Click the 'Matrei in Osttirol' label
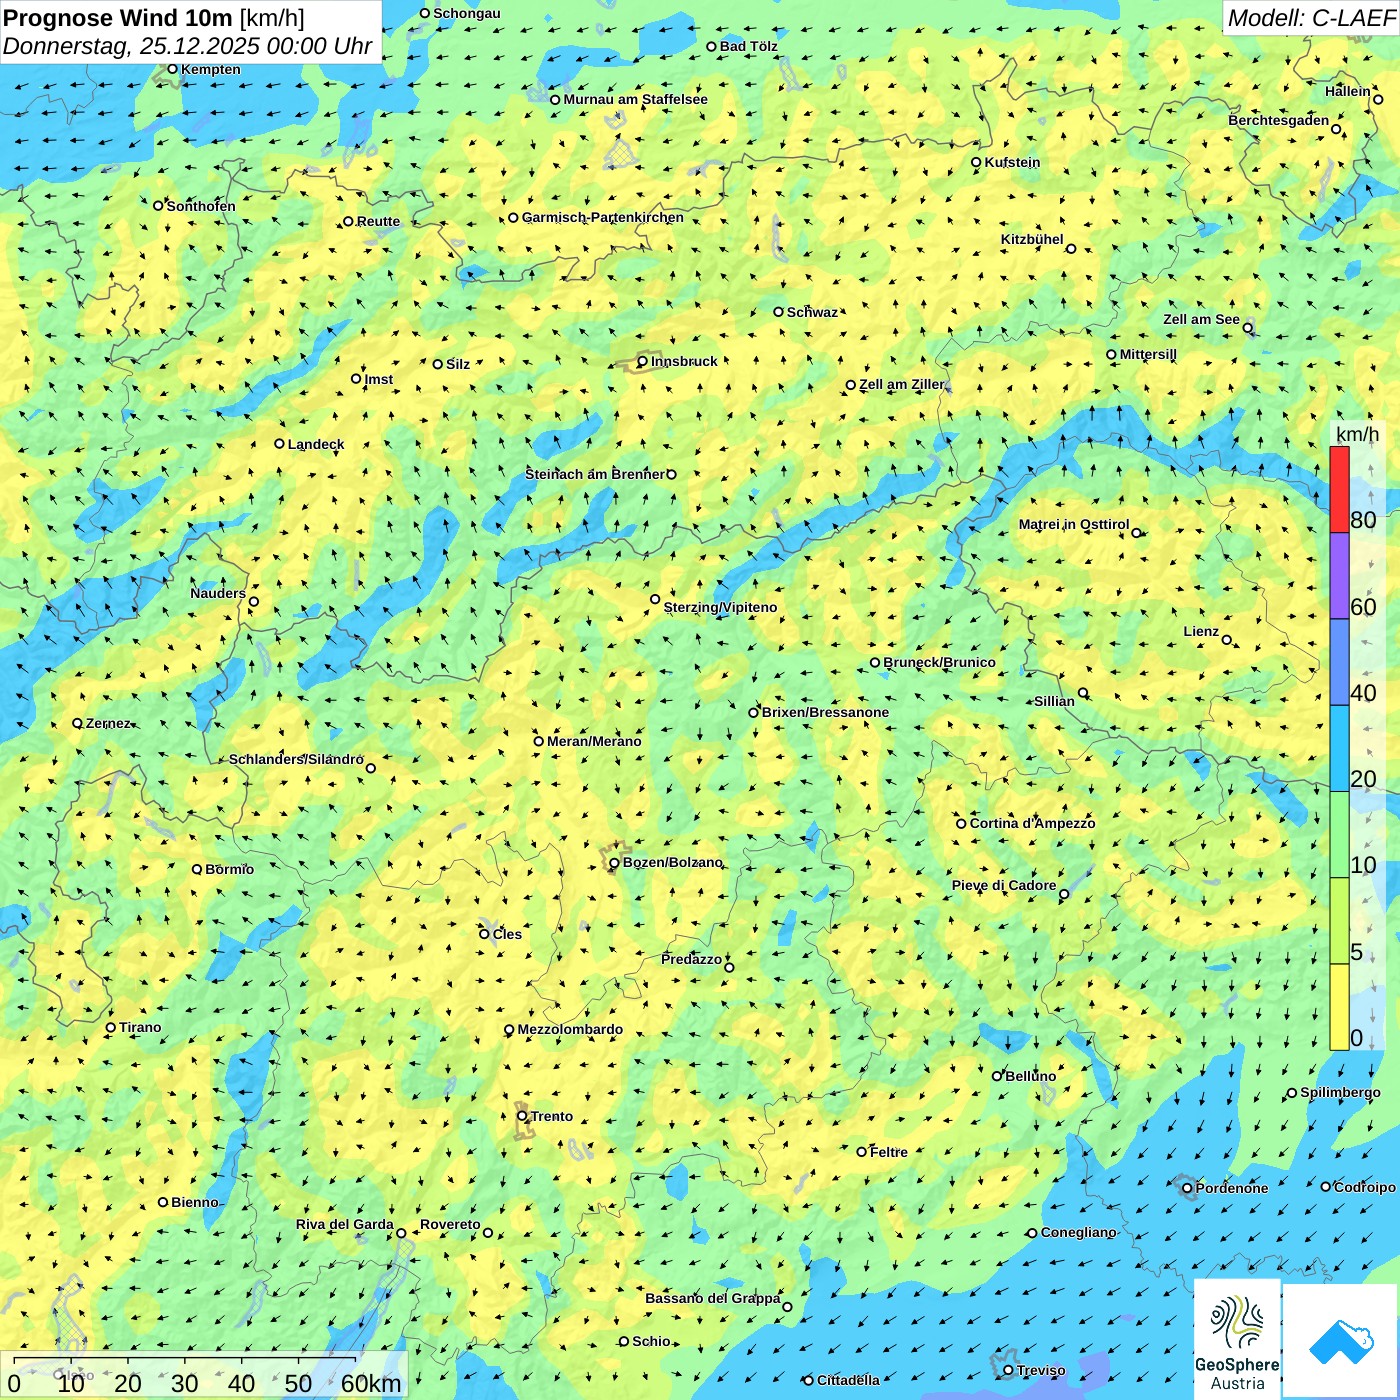This screenshot has height=1400, width=1400. point(1074,524)
